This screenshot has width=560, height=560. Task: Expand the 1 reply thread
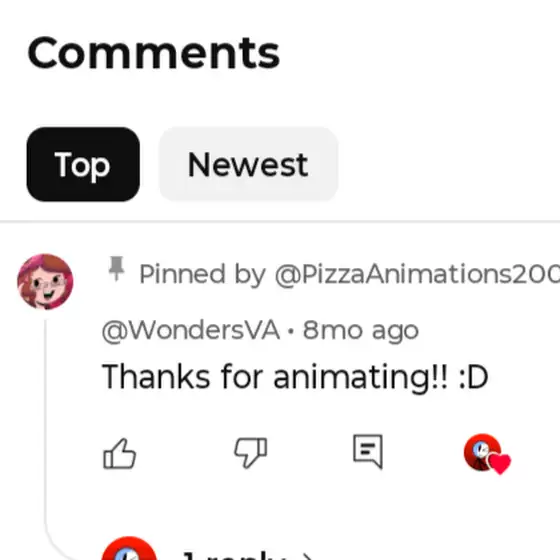234,555
